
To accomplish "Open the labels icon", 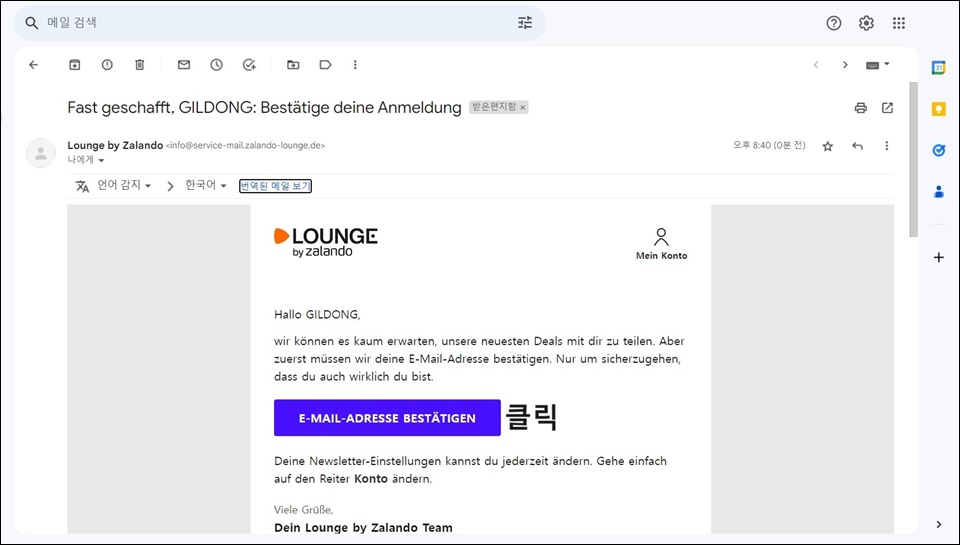I will click(x=325, y=65).
